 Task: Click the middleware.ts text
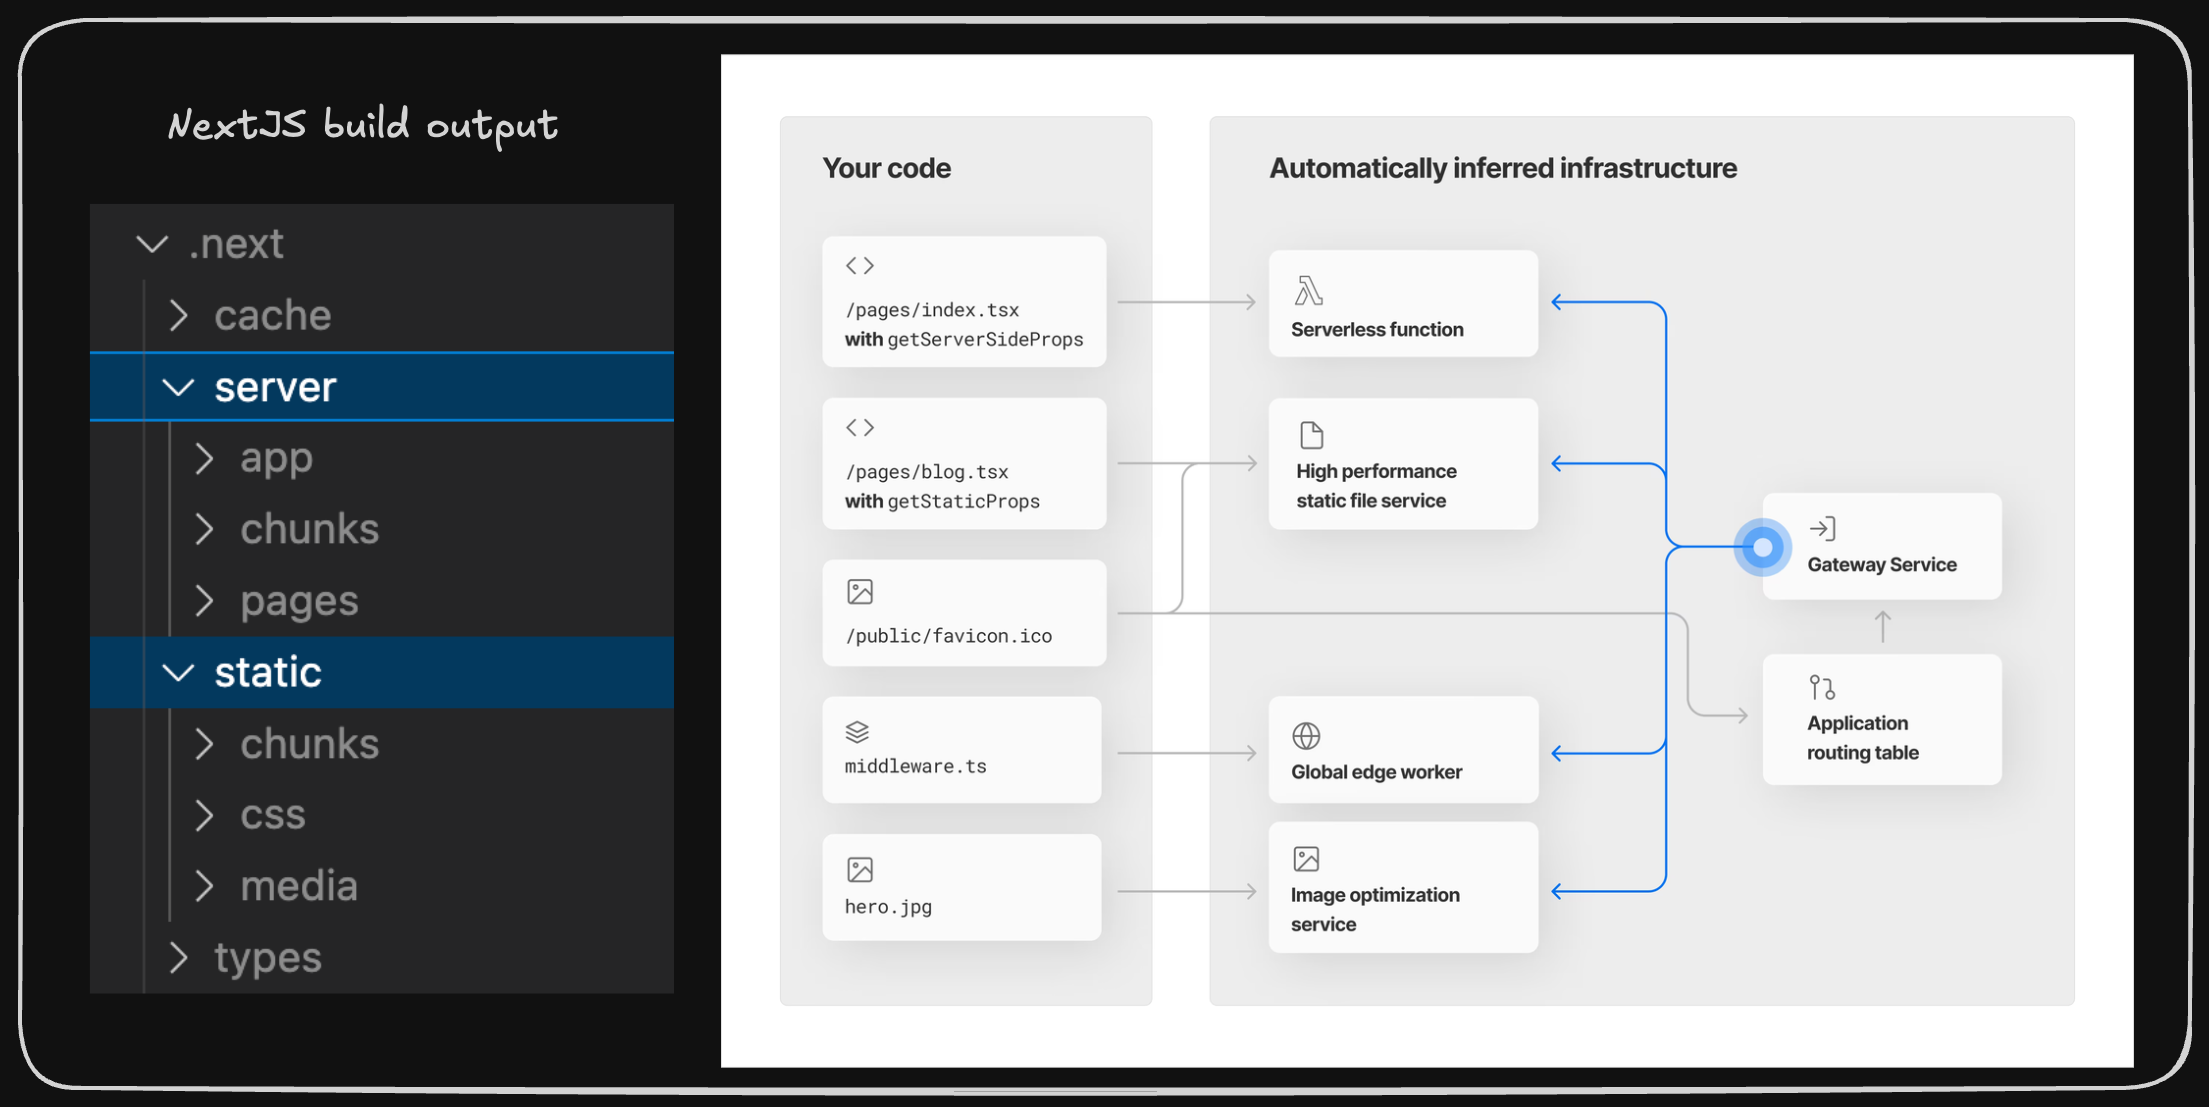point(915,767)
